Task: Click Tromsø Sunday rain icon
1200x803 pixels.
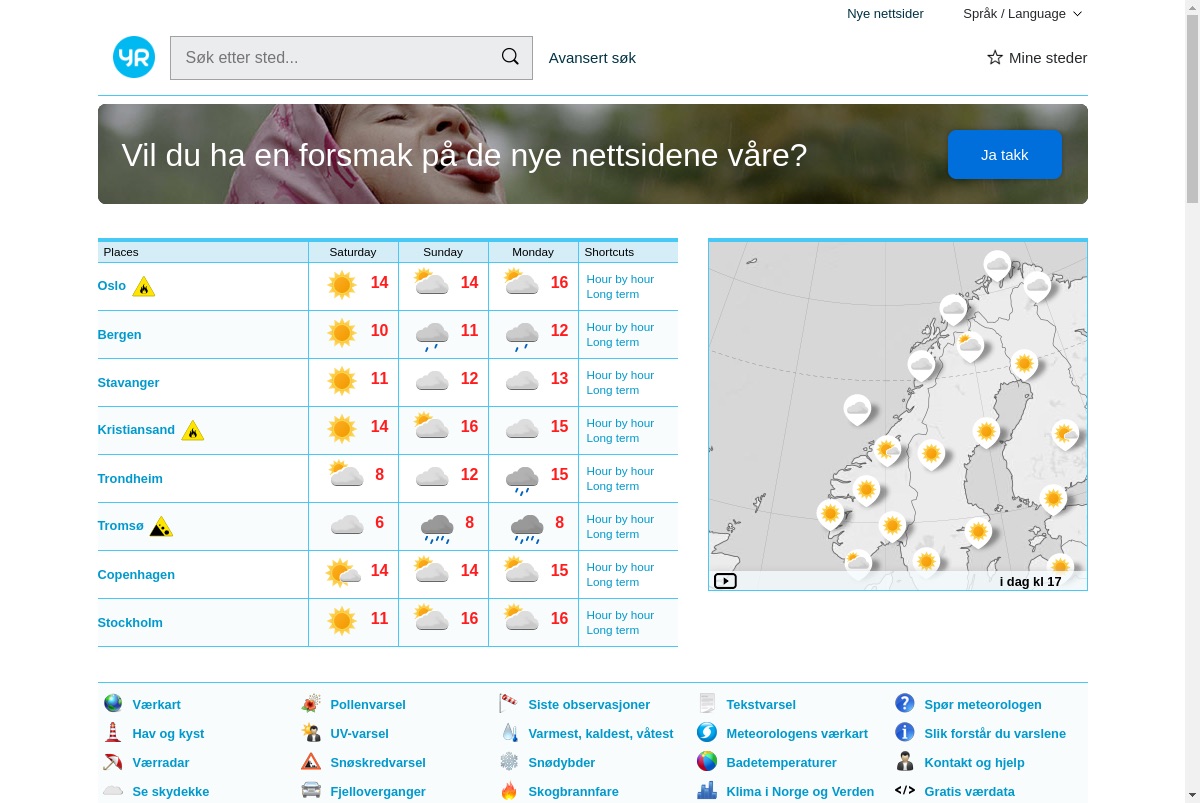Action: (437, 528)
